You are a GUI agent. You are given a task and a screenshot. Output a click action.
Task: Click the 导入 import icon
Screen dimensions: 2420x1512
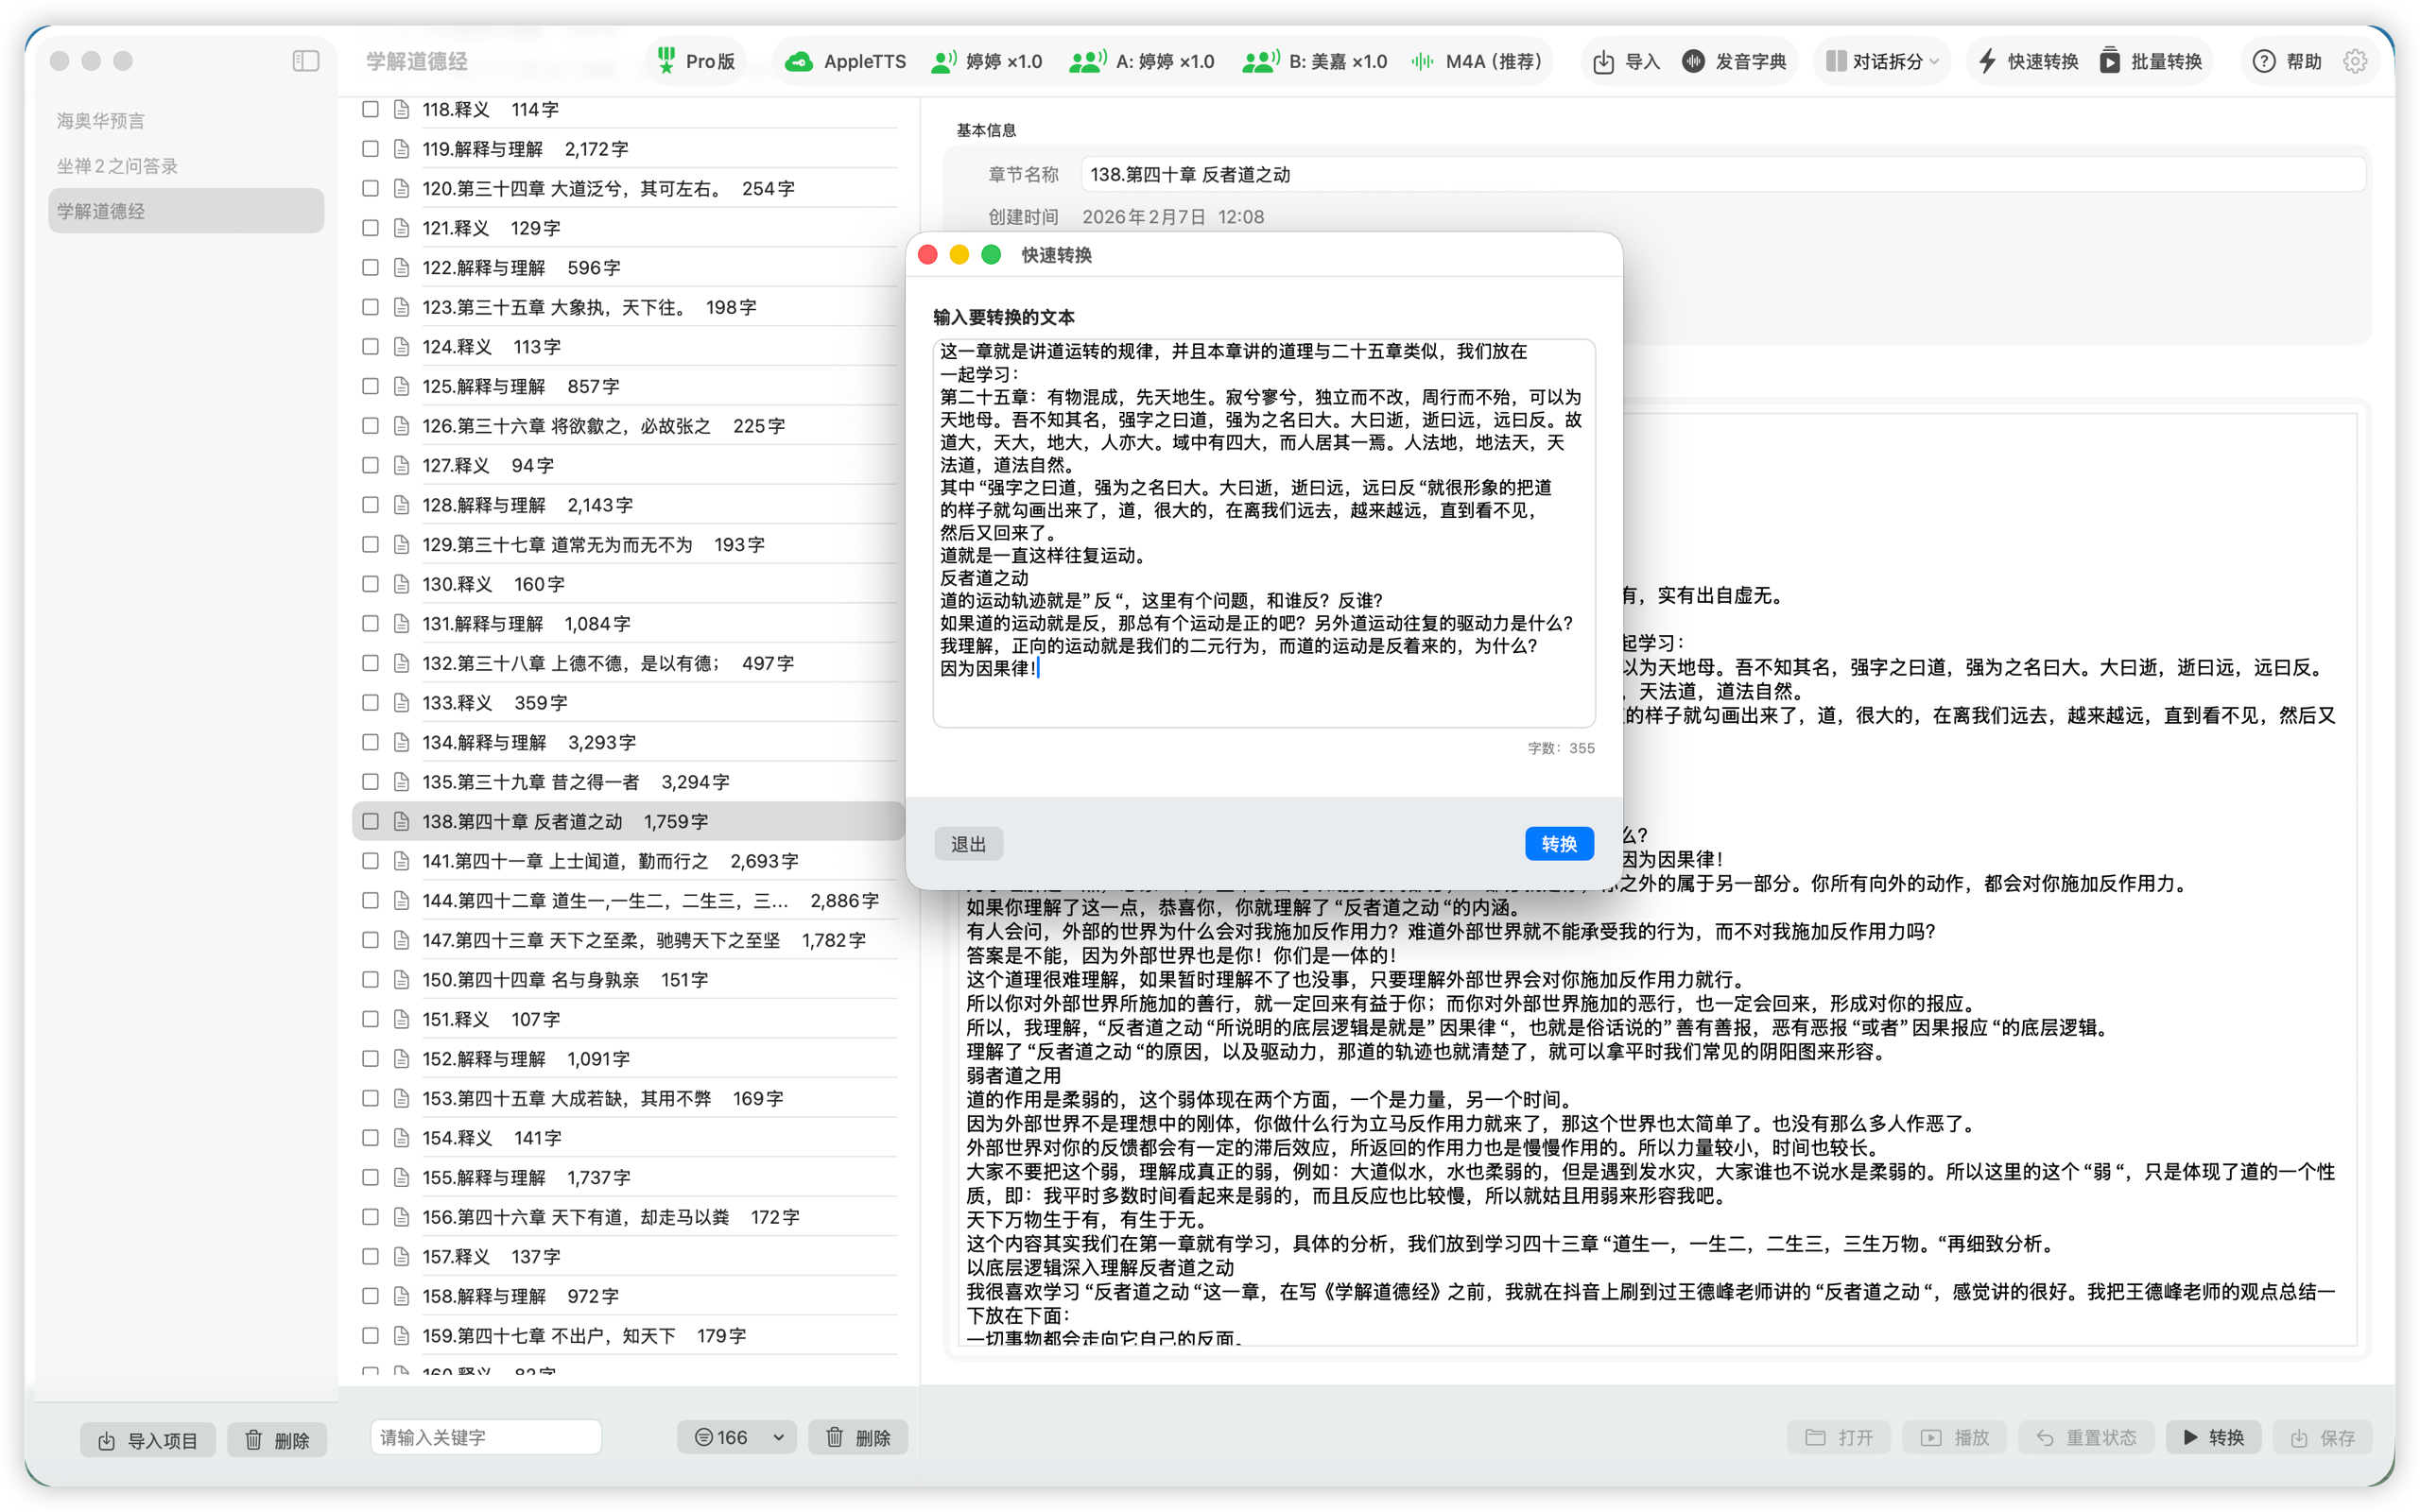(x=1603, y=61)
